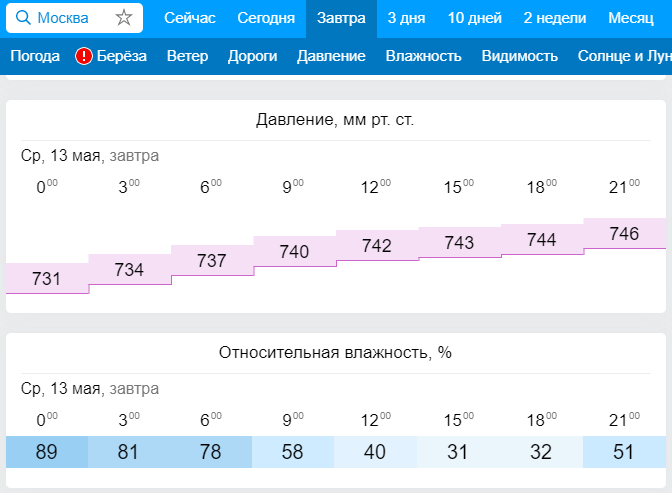Go to the Ветер section
Viewport: 672px width, 493px height.
[x=188, y=56]
